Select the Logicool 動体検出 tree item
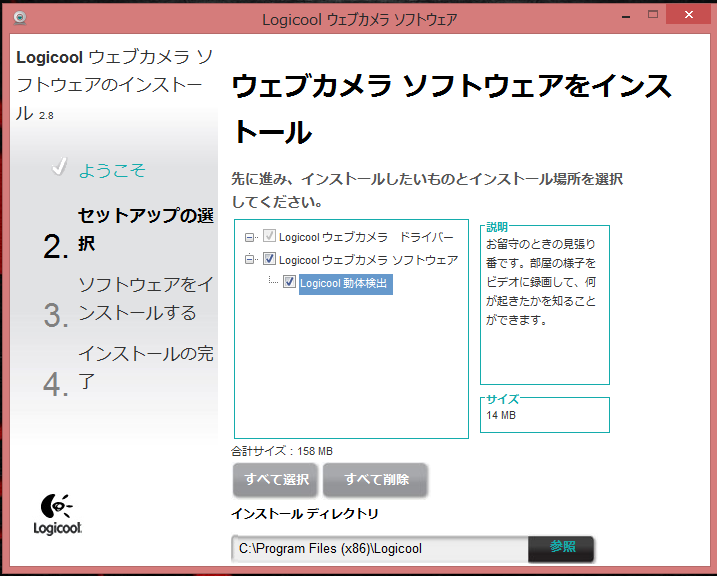 click(346, 283)
